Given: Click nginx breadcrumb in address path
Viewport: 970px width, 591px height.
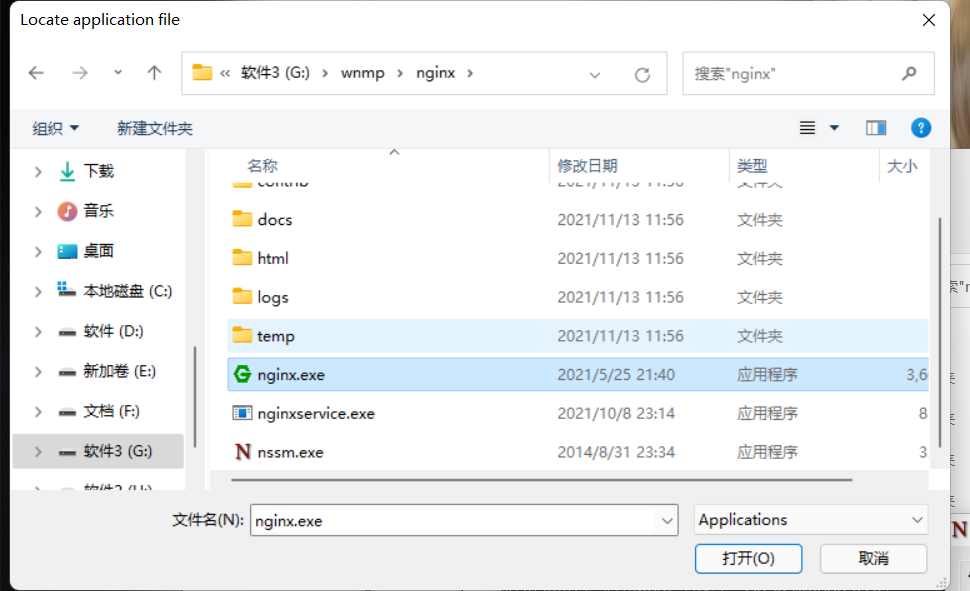Looking at the screenshot, I should pyautogui.click(x=436, y=73).
